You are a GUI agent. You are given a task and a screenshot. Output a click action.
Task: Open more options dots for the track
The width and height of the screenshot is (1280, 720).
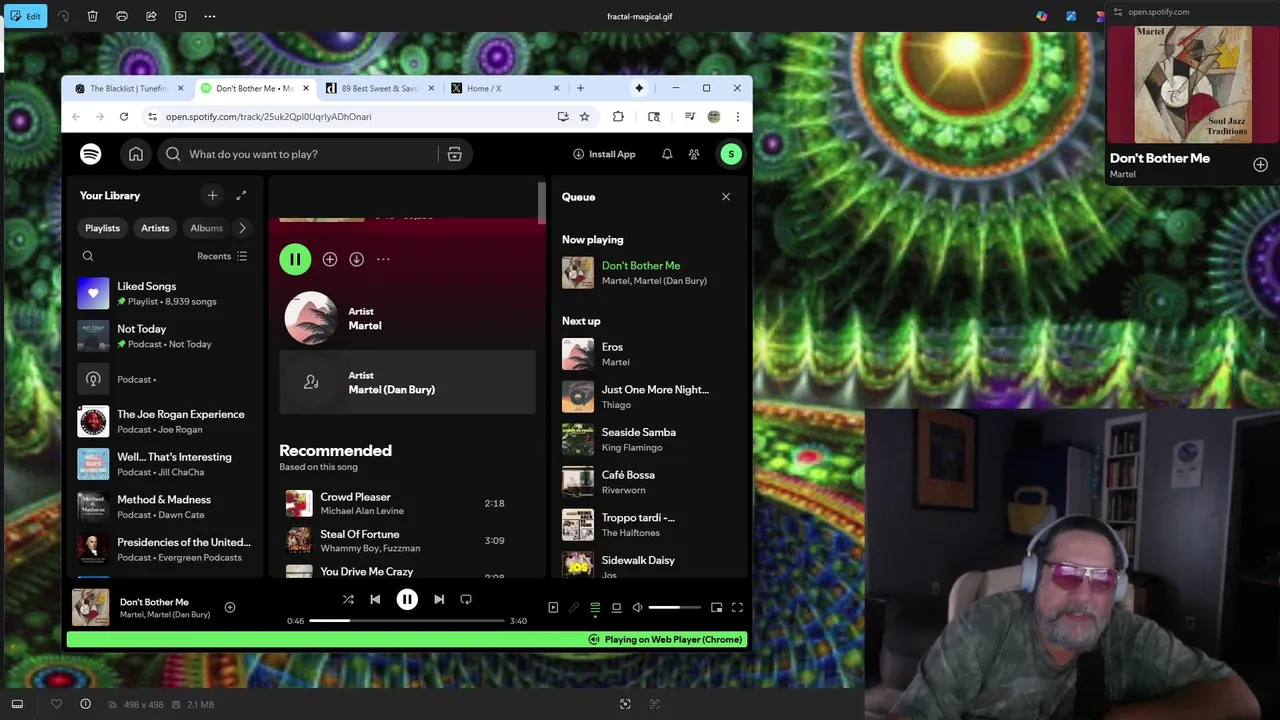(x=383, y=259)
